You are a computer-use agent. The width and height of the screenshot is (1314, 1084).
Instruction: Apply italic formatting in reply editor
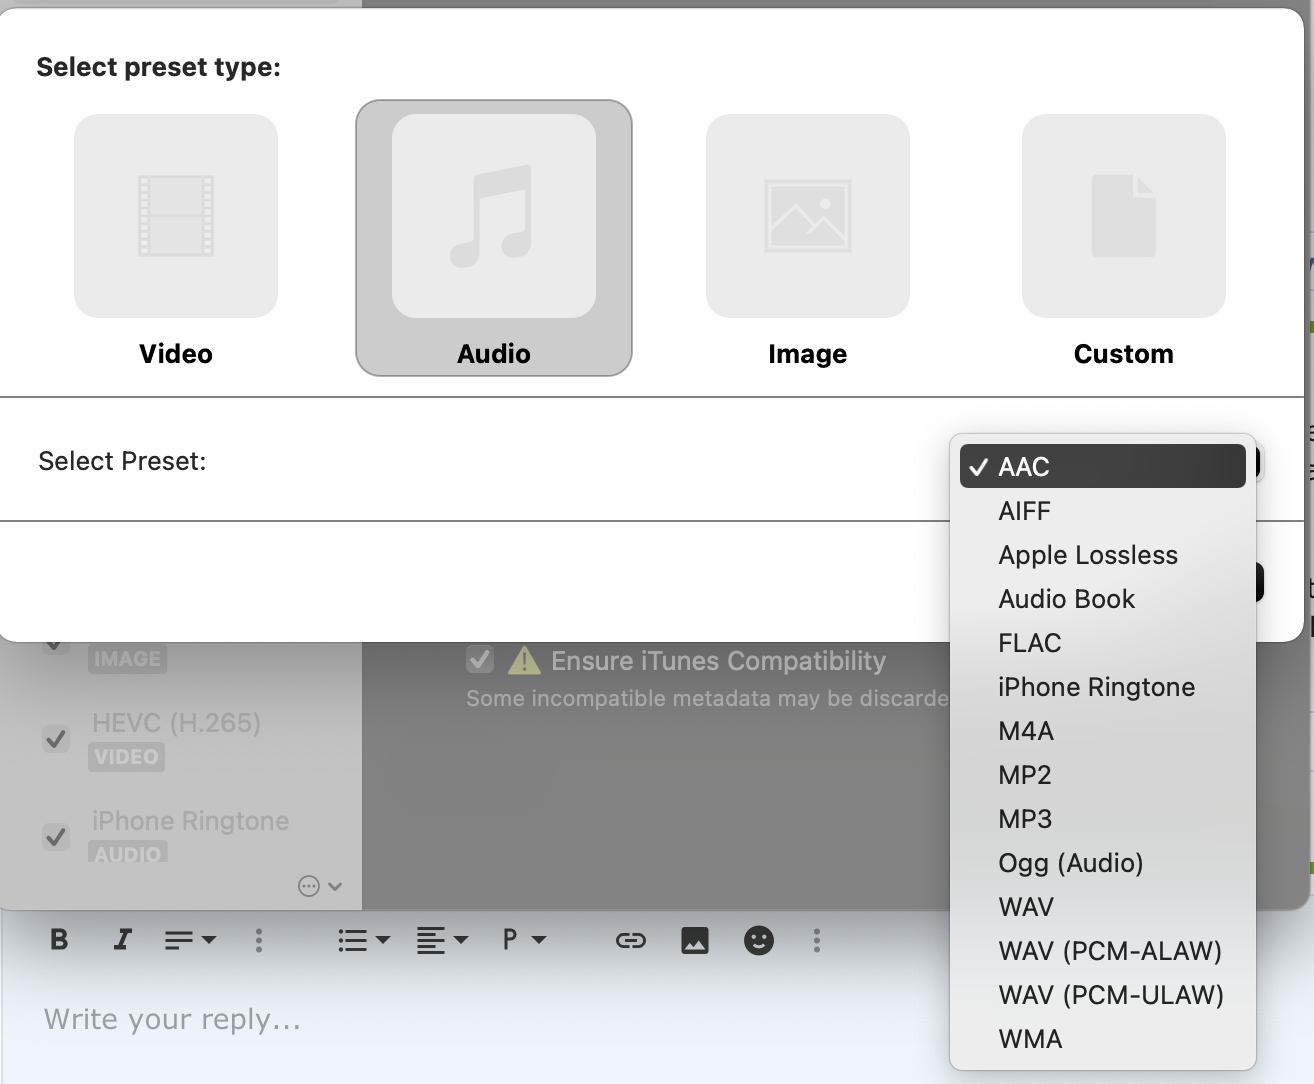tap(122, 940)
